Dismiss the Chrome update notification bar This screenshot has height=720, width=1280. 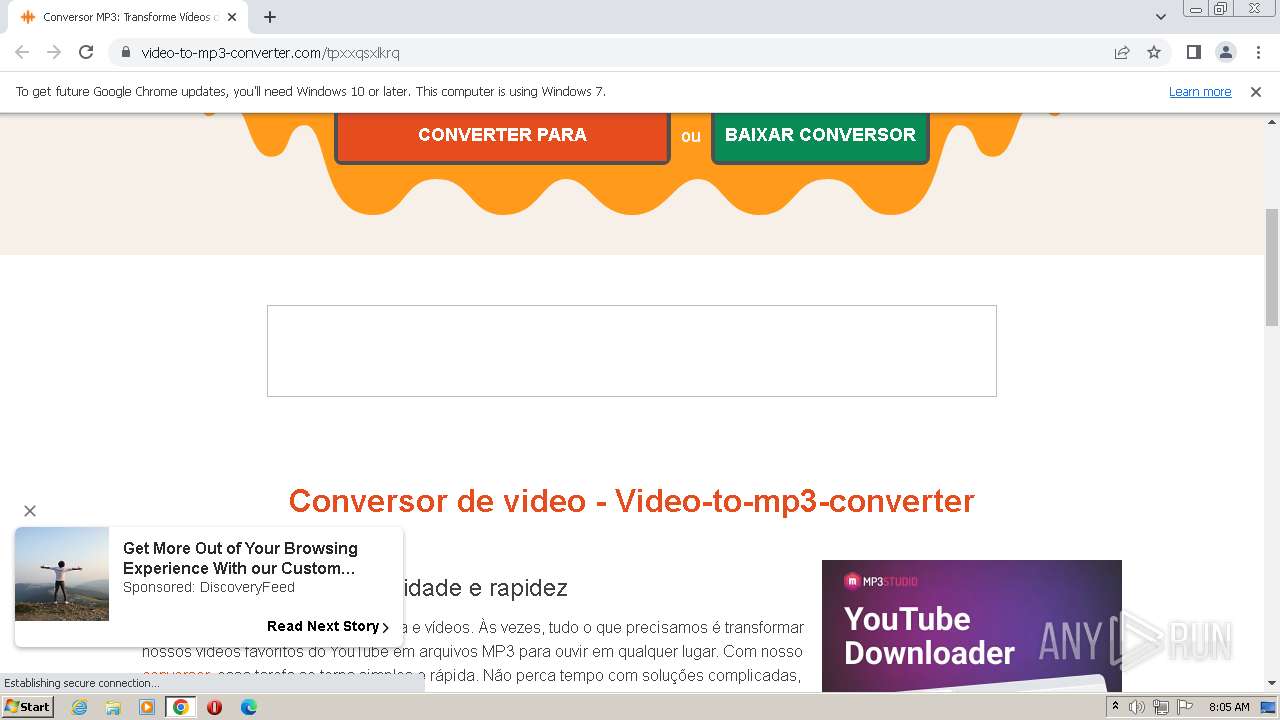pyautogui.click(x=1256, y=91)
